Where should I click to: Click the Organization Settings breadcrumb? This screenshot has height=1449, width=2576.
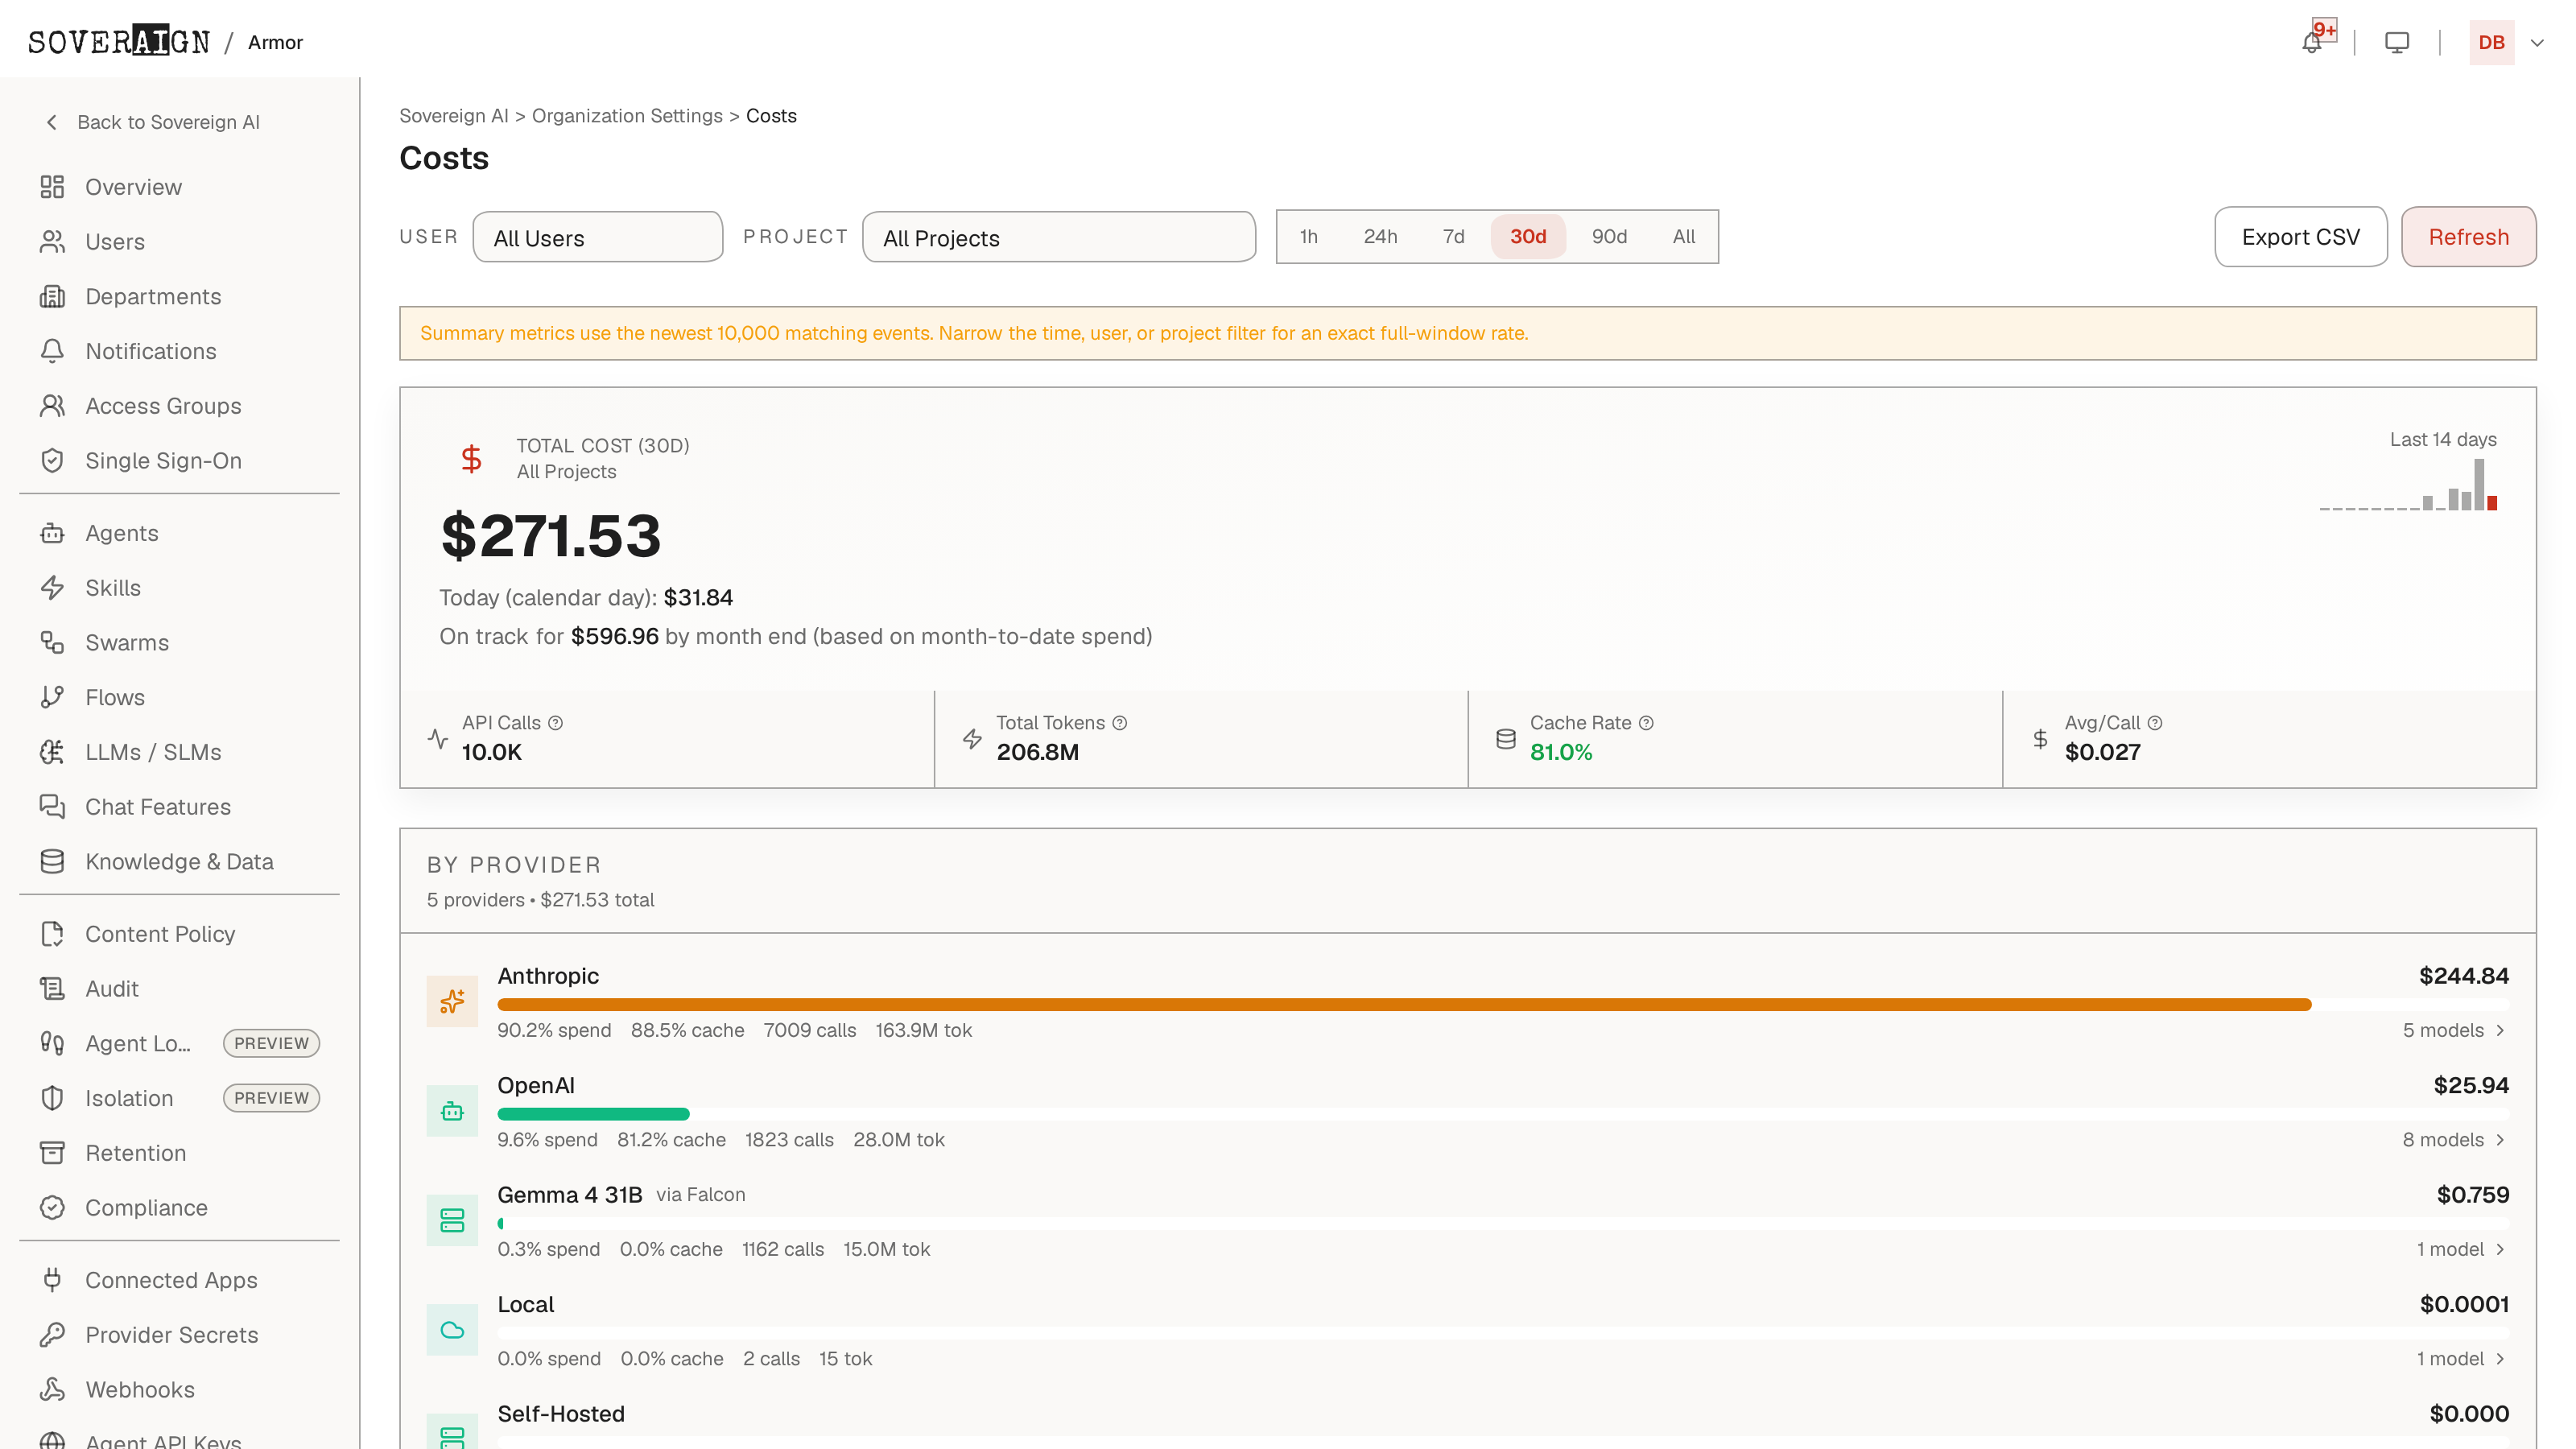(x=627, y=116)
